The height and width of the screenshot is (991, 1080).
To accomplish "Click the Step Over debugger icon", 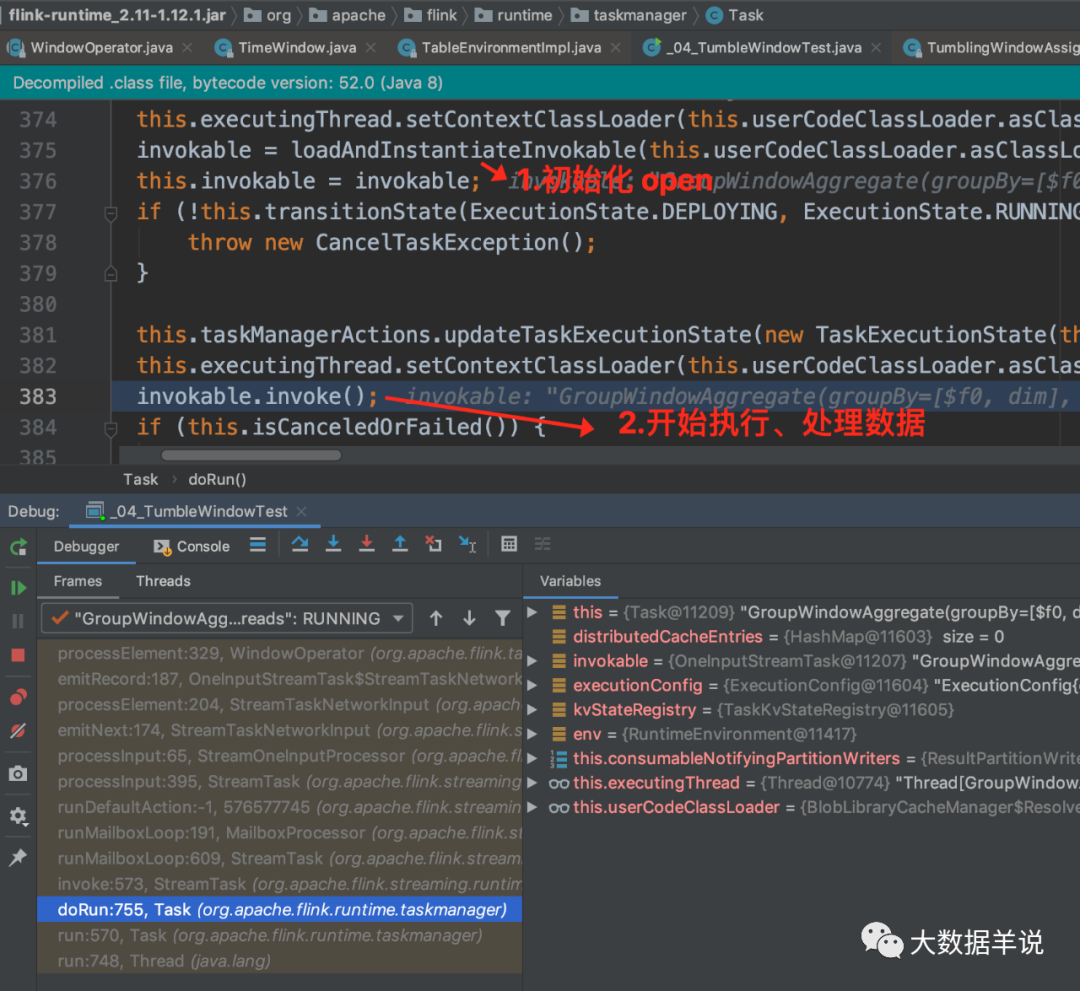I will coord(300,543).
